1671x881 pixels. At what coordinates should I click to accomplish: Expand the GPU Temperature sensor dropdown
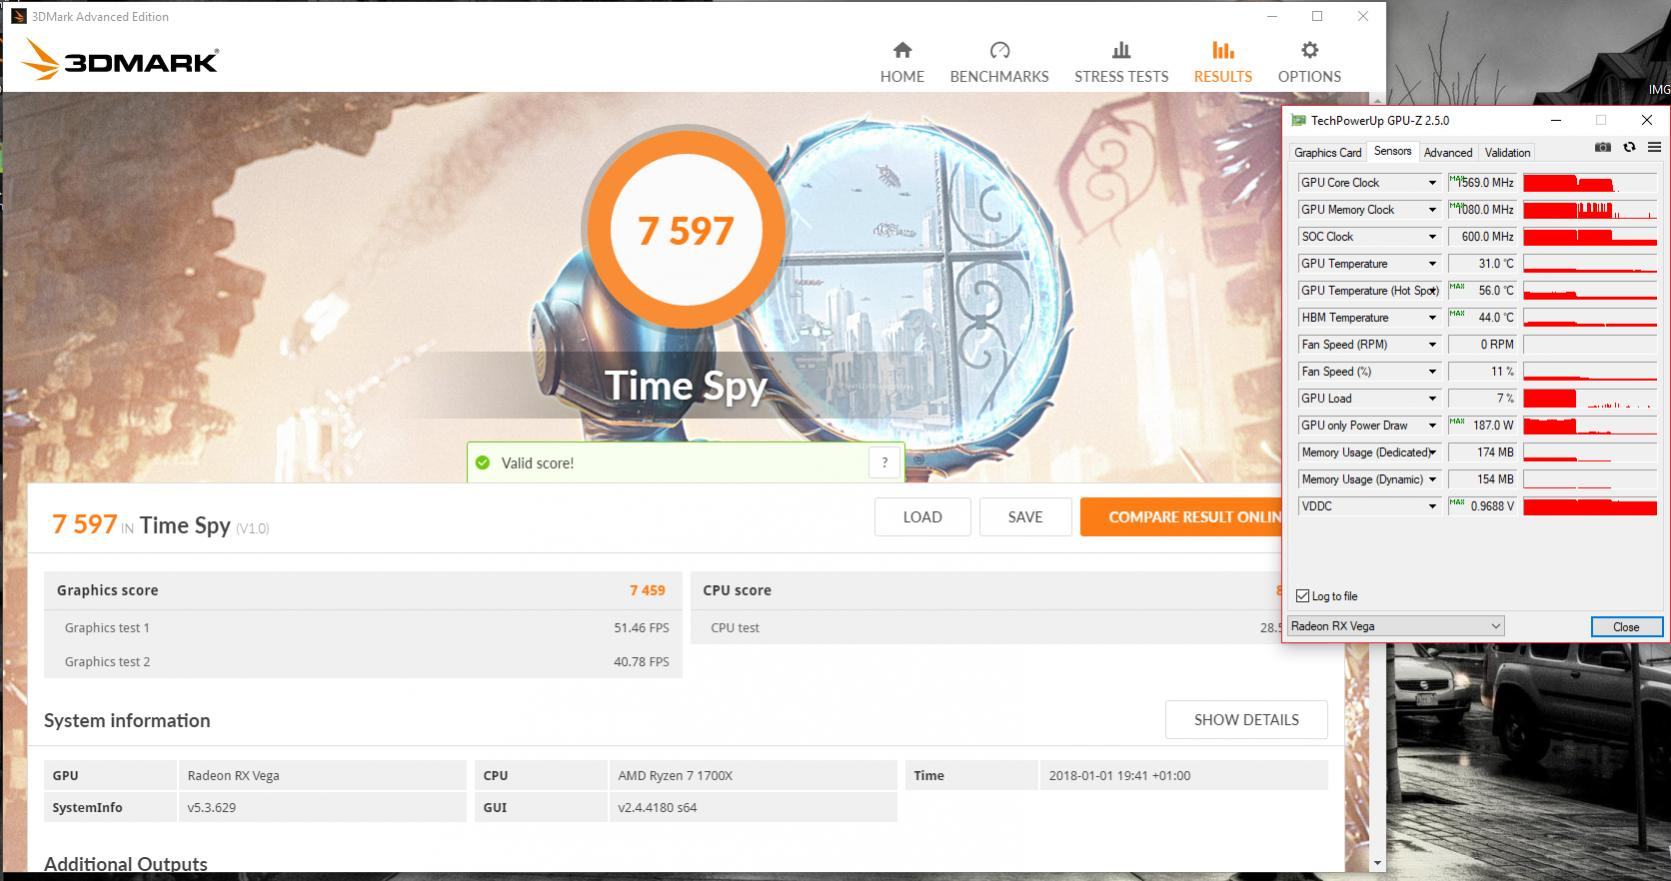[x=1432, y=264]
